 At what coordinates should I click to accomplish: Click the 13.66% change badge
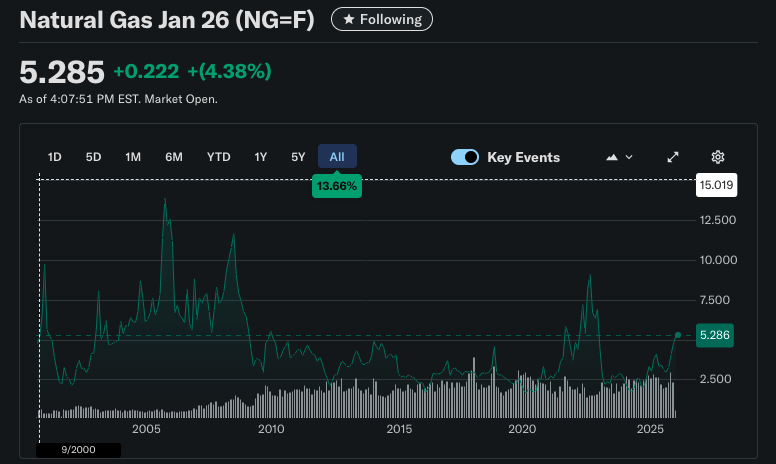(x=337, y=187)
